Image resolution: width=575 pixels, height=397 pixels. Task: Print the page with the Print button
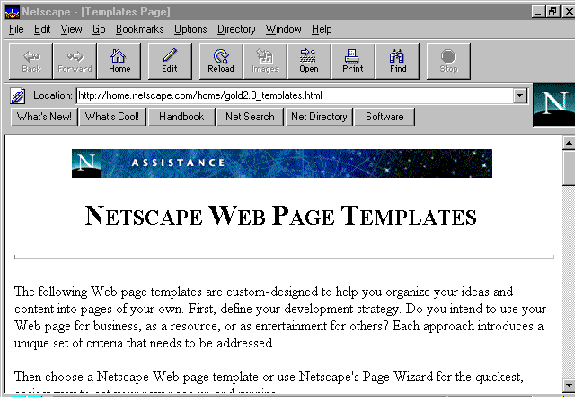tap(353, 61)
